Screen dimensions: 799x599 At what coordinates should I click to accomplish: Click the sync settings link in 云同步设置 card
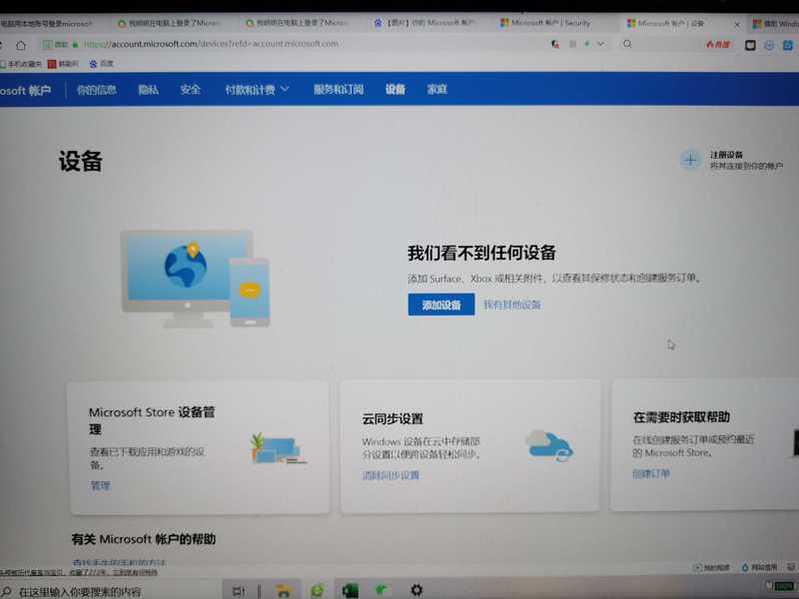[x=390, y=475]
